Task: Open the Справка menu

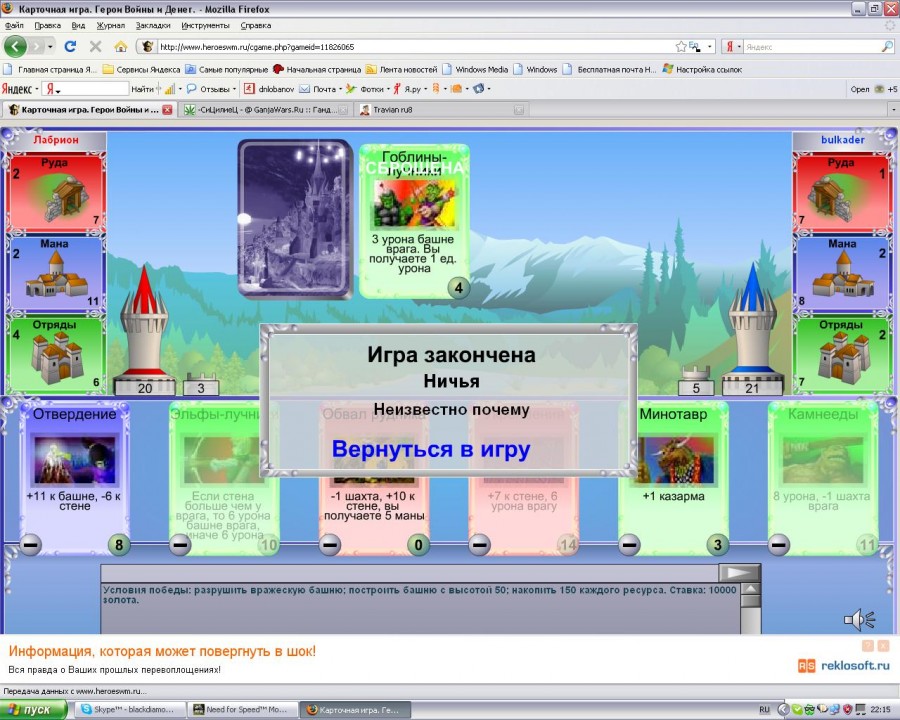Action: pos(255,25)
